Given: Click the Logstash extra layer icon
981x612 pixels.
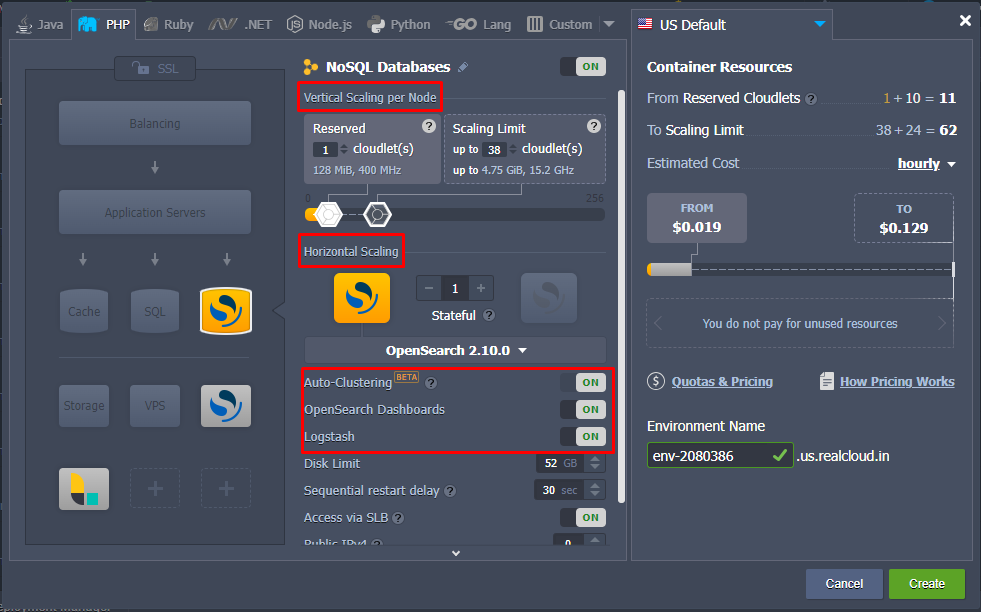Looking at the screenshot, I should (x=84, y=489).
